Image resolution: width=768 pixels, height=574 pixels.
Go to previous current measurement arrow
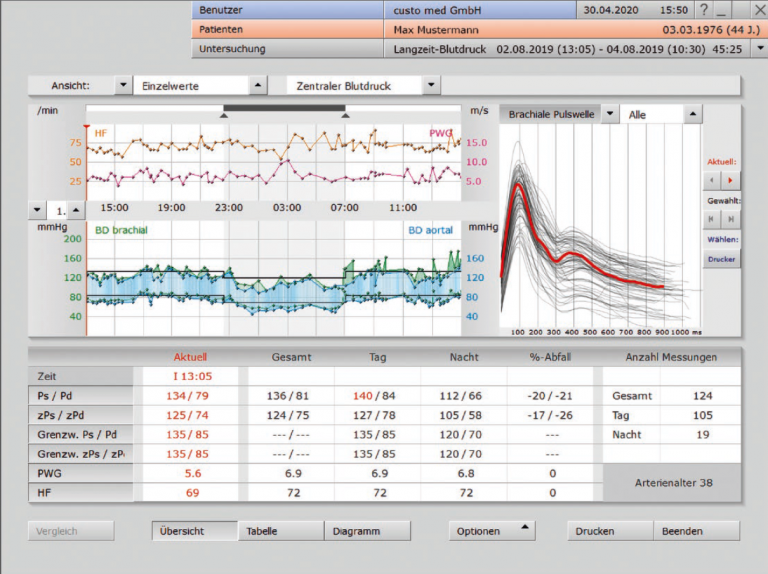pyautogui.click(x=712, y=181)
